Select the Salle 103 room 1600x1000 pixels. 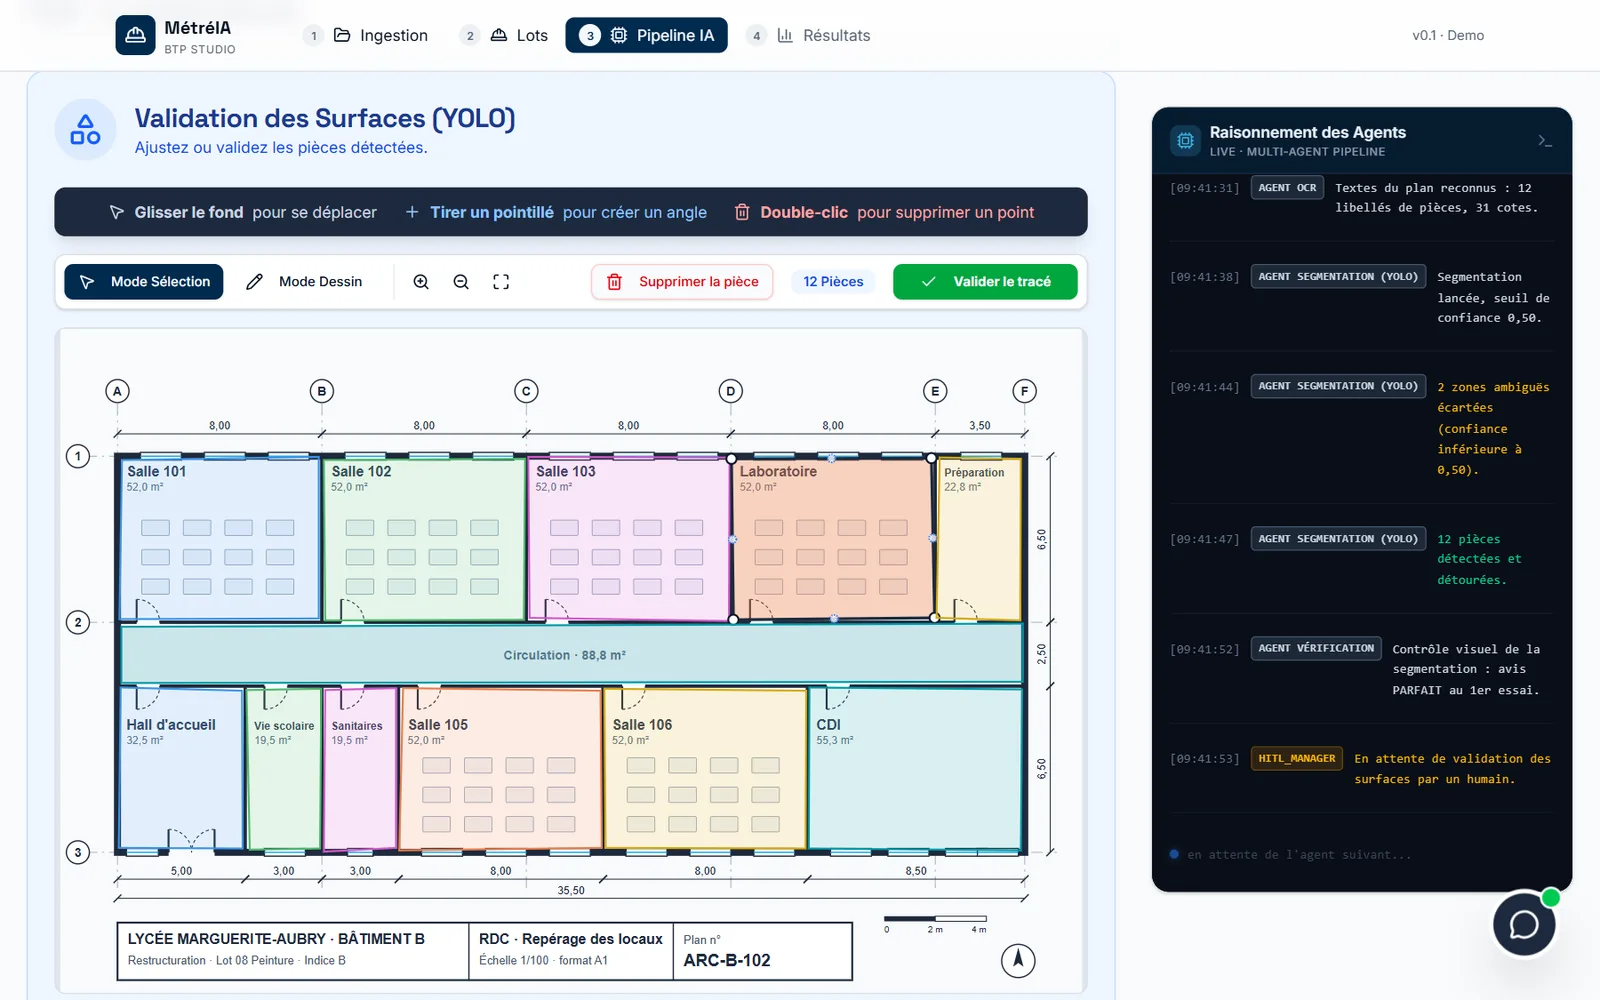click(629, 539)
